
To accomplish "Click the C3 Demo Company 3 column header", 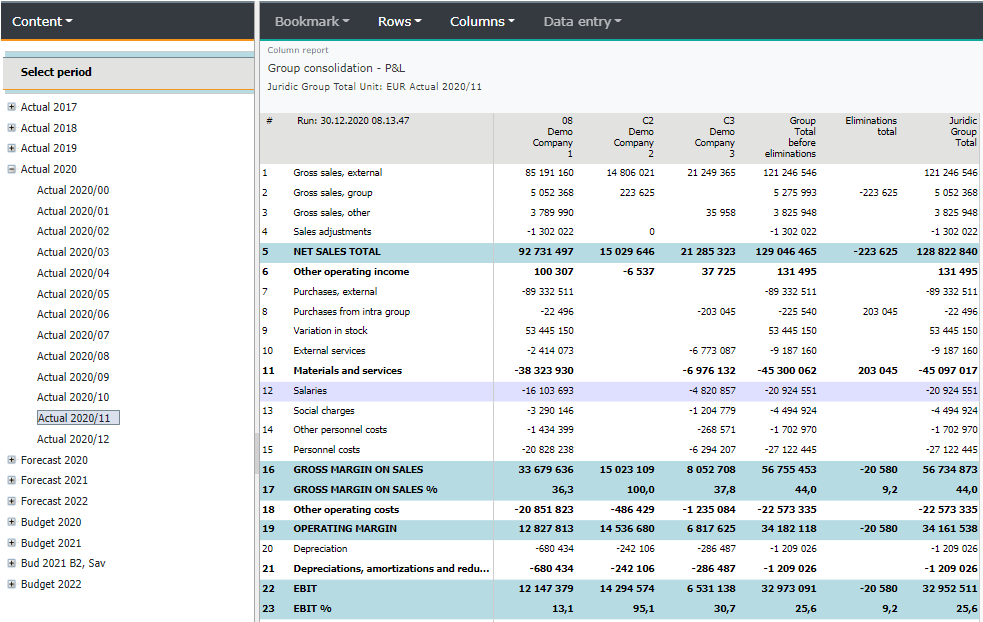I will (x=714, y=137).
